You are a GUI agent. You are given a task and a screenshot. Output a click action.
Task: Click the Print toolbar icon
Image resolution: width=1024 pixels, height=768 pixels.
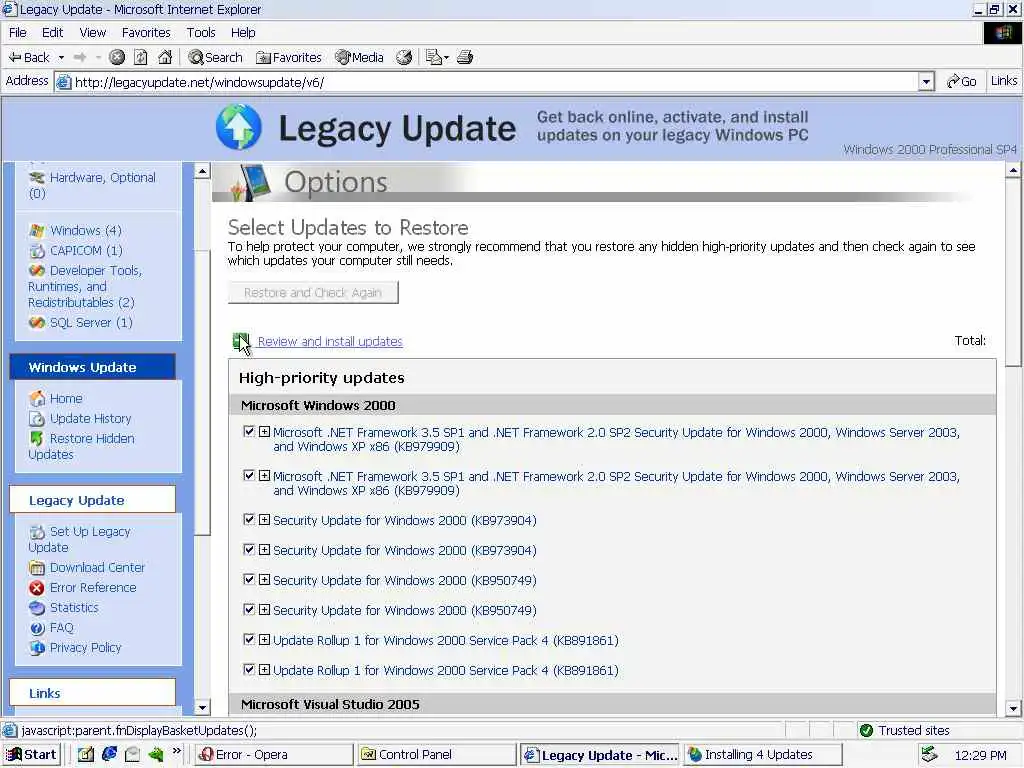[x=465, y=57]
